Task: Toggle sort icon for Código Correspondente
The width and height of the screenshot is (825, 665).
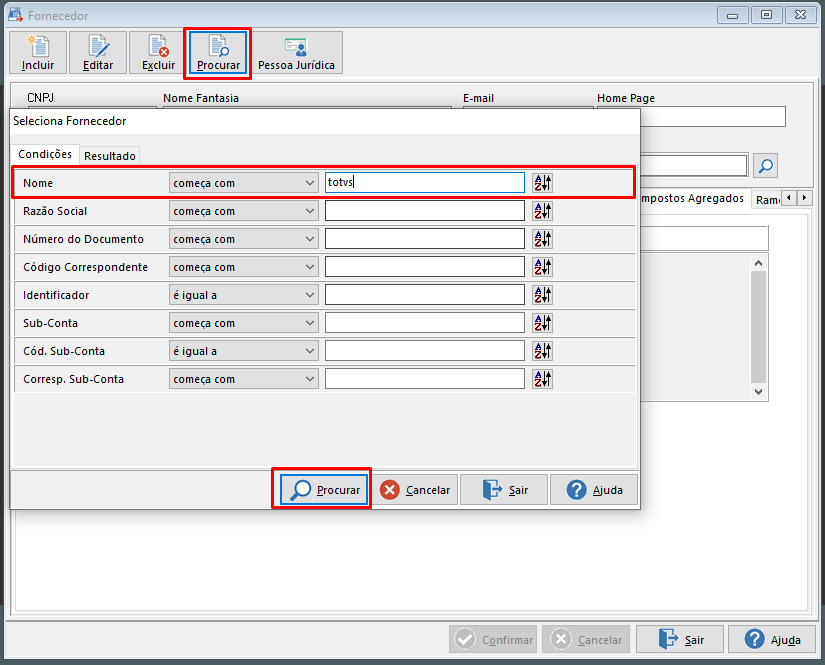Action: 542,267
